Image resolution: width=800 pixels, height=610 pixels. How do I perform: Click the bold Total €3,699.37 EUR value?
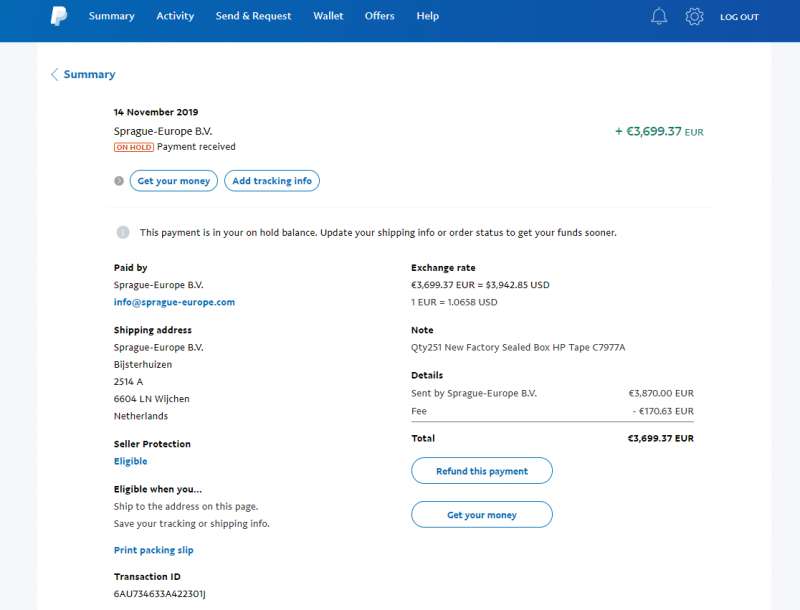(661, 438)
